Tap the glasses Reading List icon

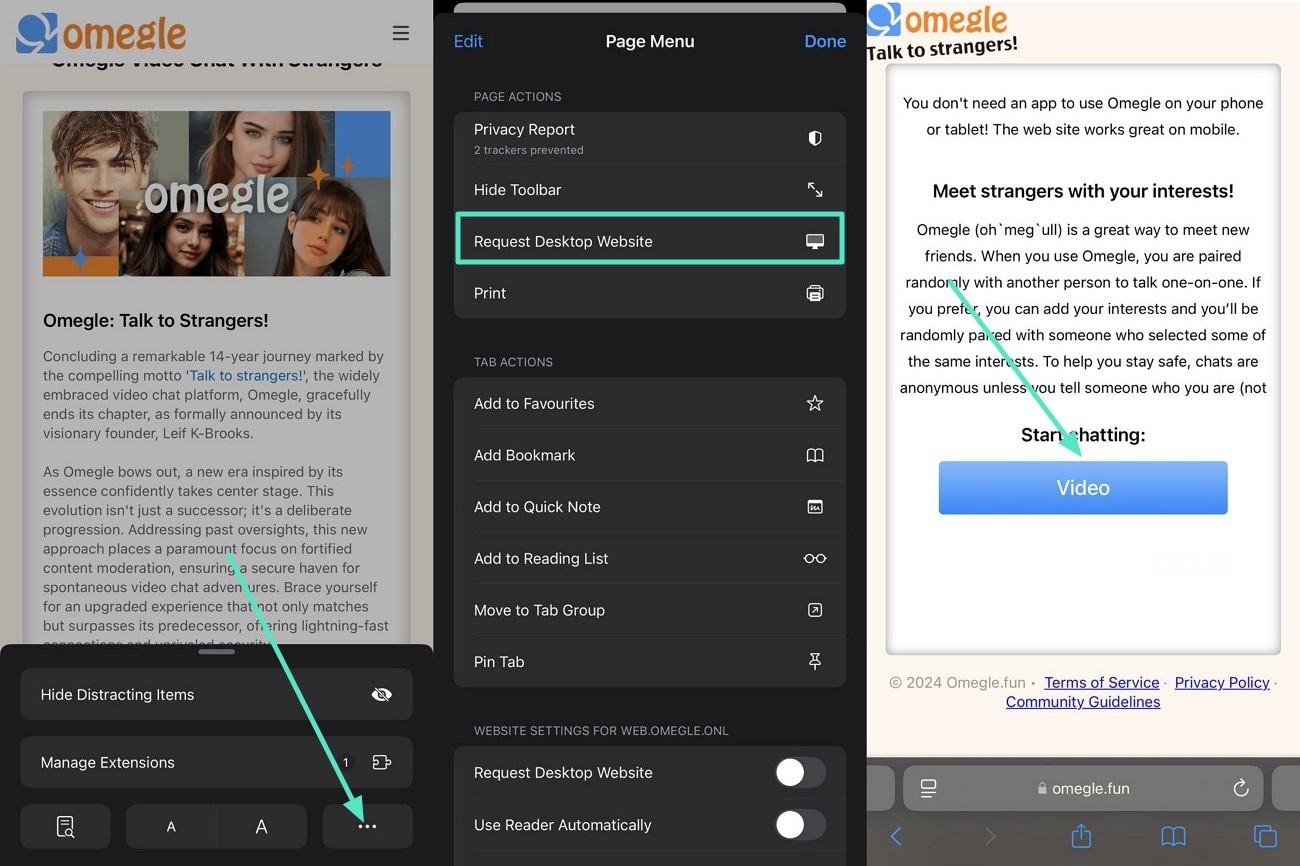815,558
